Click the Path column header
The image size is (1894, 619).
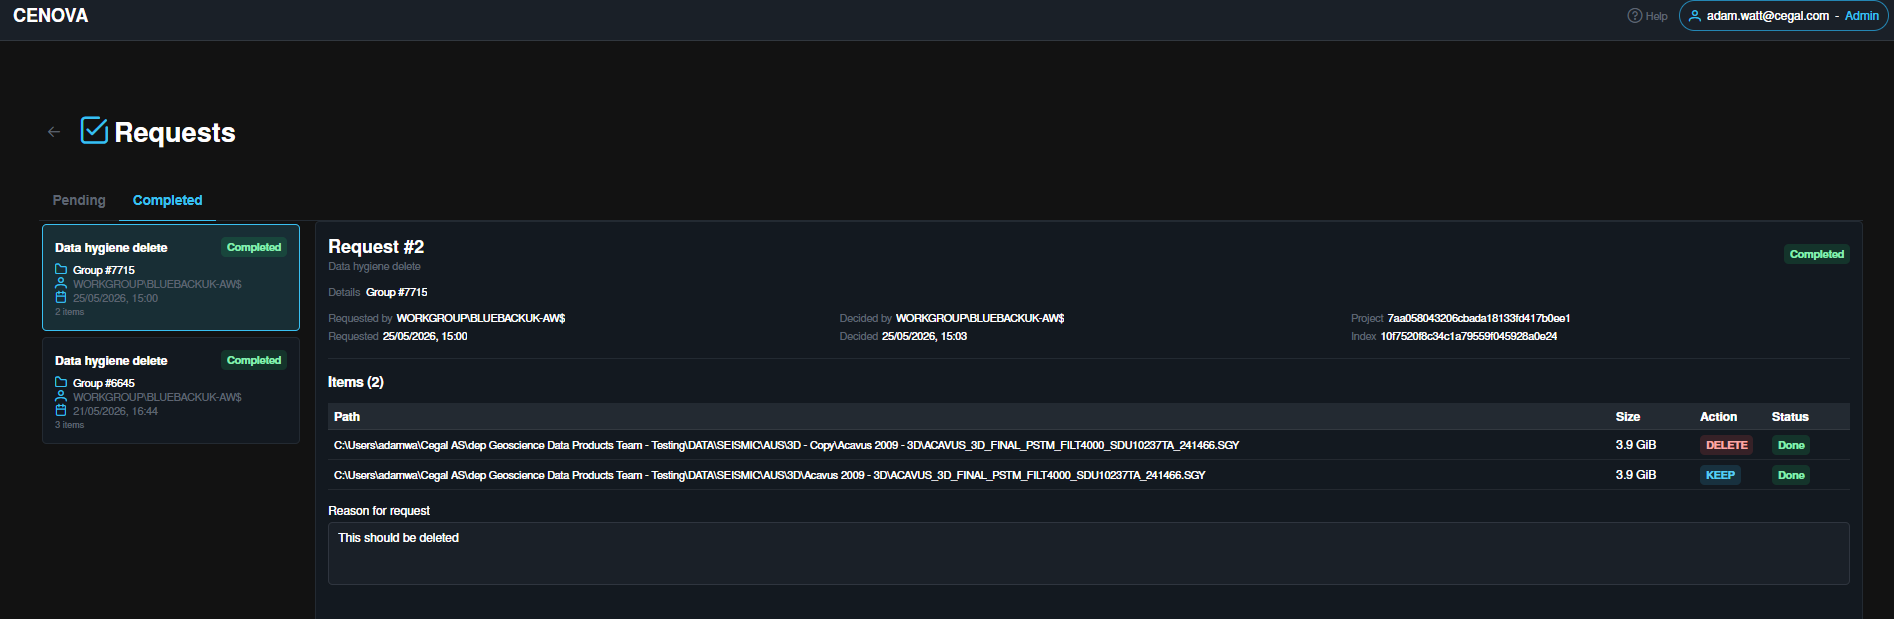(347, 416)
